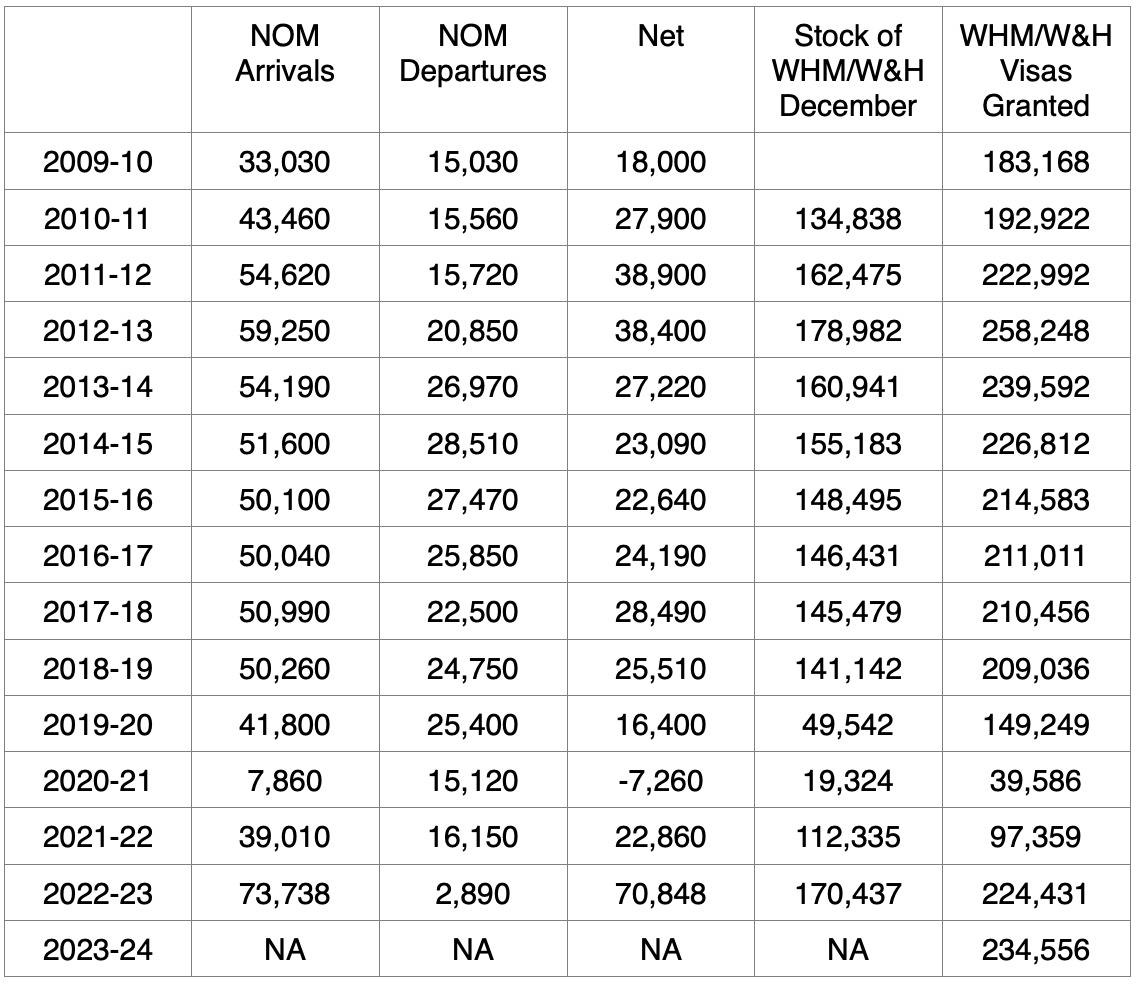The height and width of the screenshot is (988, 1138).
Task: Select the 2009-10 row label
Action: [x=97, y=161]
